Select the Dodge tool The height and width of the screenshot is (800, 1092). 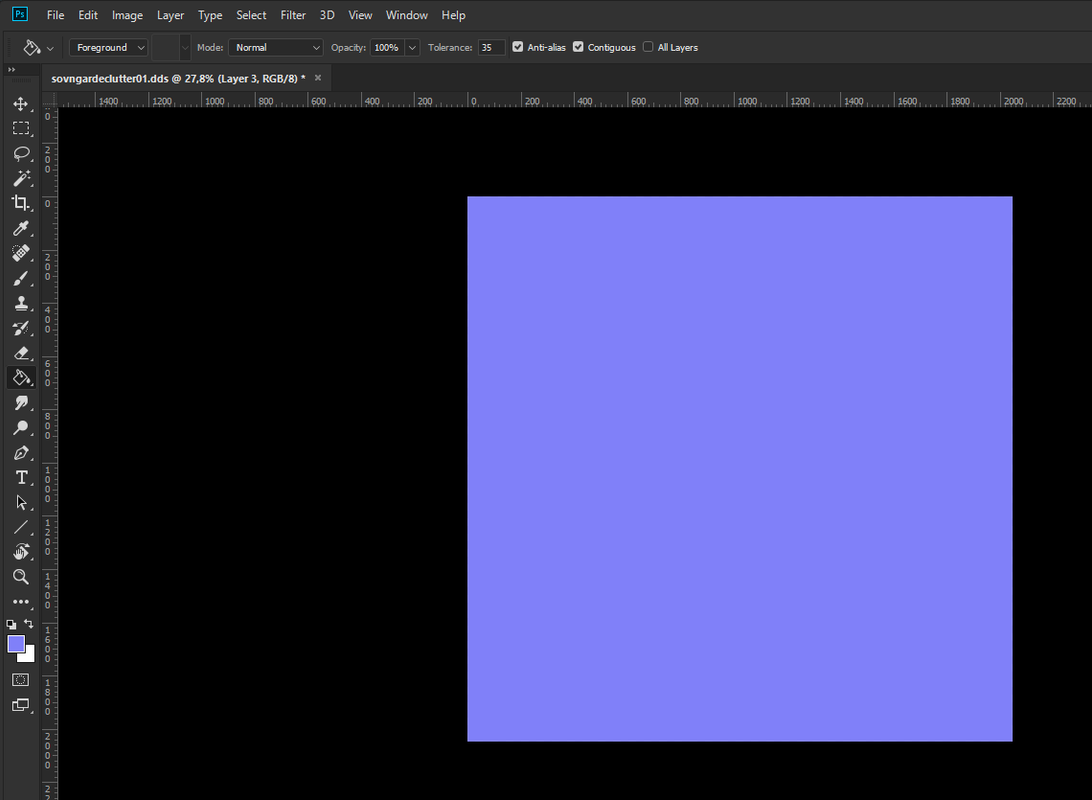coord(21,428)
